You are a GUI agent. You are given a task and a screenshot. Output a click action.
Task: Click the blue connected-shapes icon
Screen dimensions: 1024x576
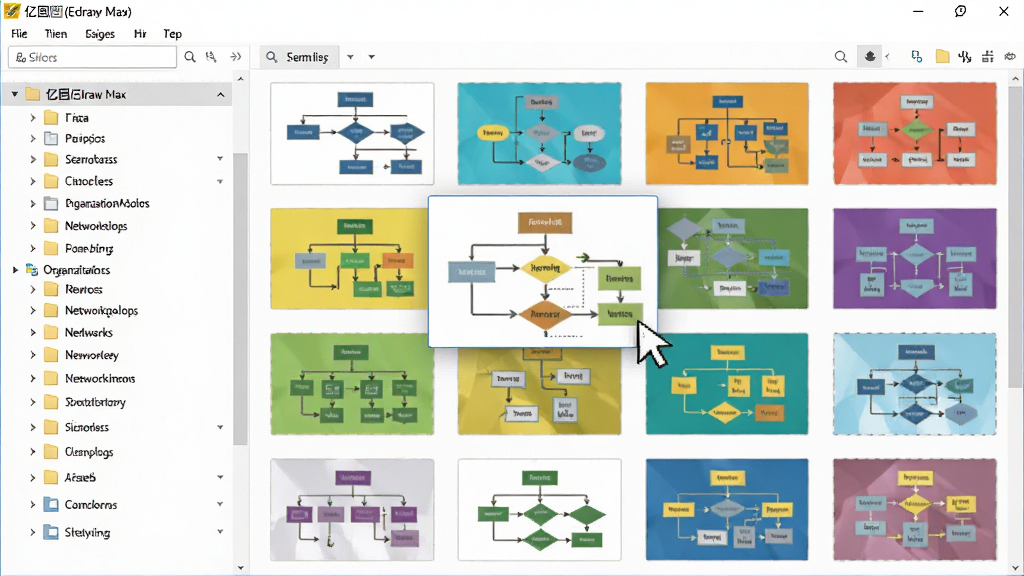(x=917, y=57)
